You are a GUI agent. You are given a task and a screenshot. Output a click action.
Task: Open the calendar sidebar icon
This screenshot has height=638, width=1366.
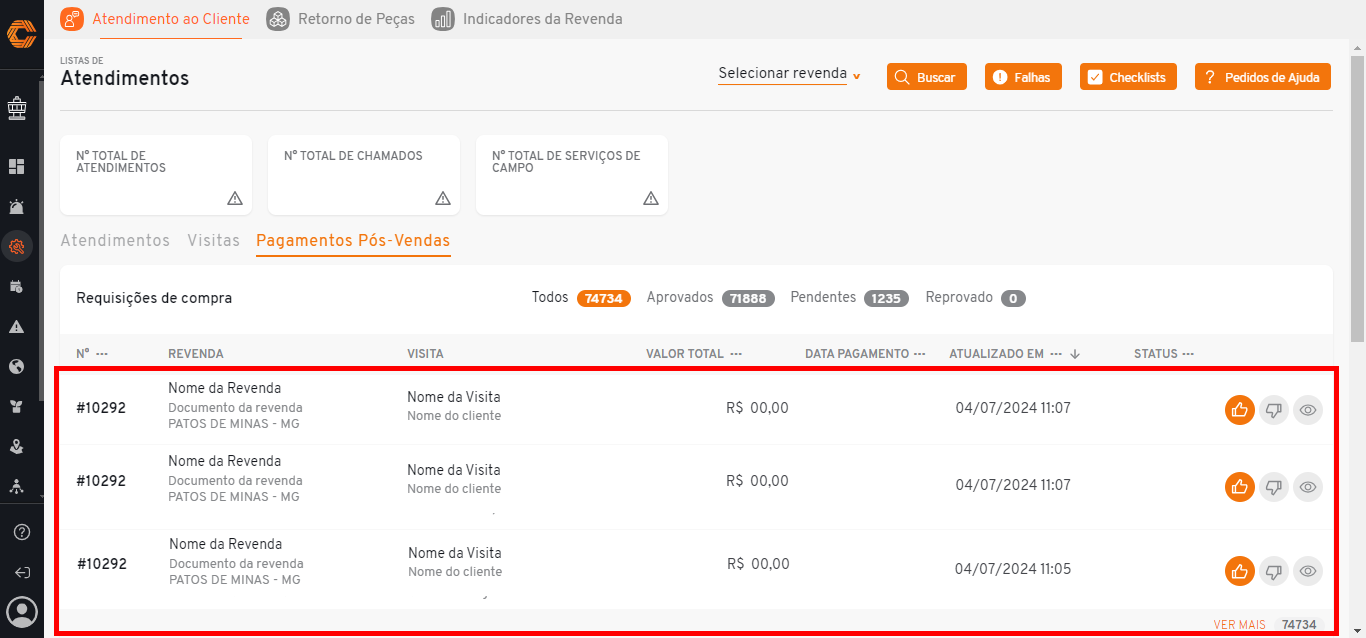point(17,286)
